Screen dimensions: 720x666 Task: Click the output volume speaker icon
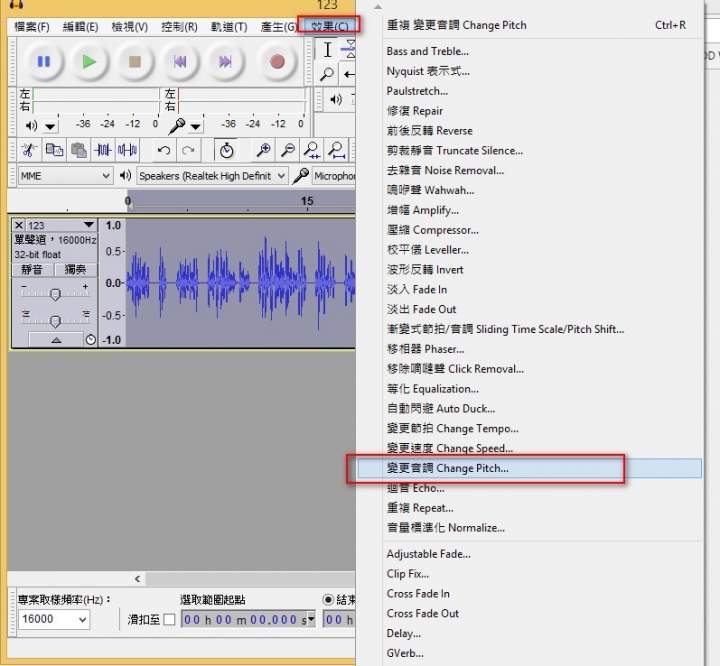click(336, 99)
